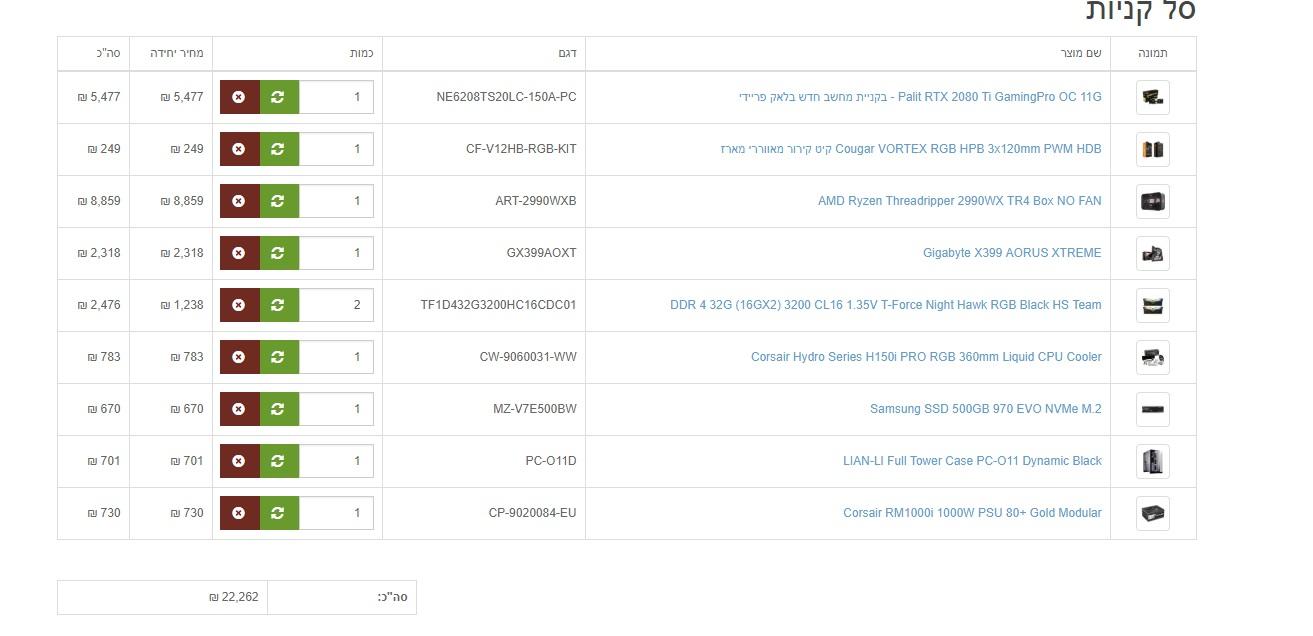The image size is (1313, 636).
Task: Select quantity field for Samsung 970 EVO
Action: click(336, 409)
